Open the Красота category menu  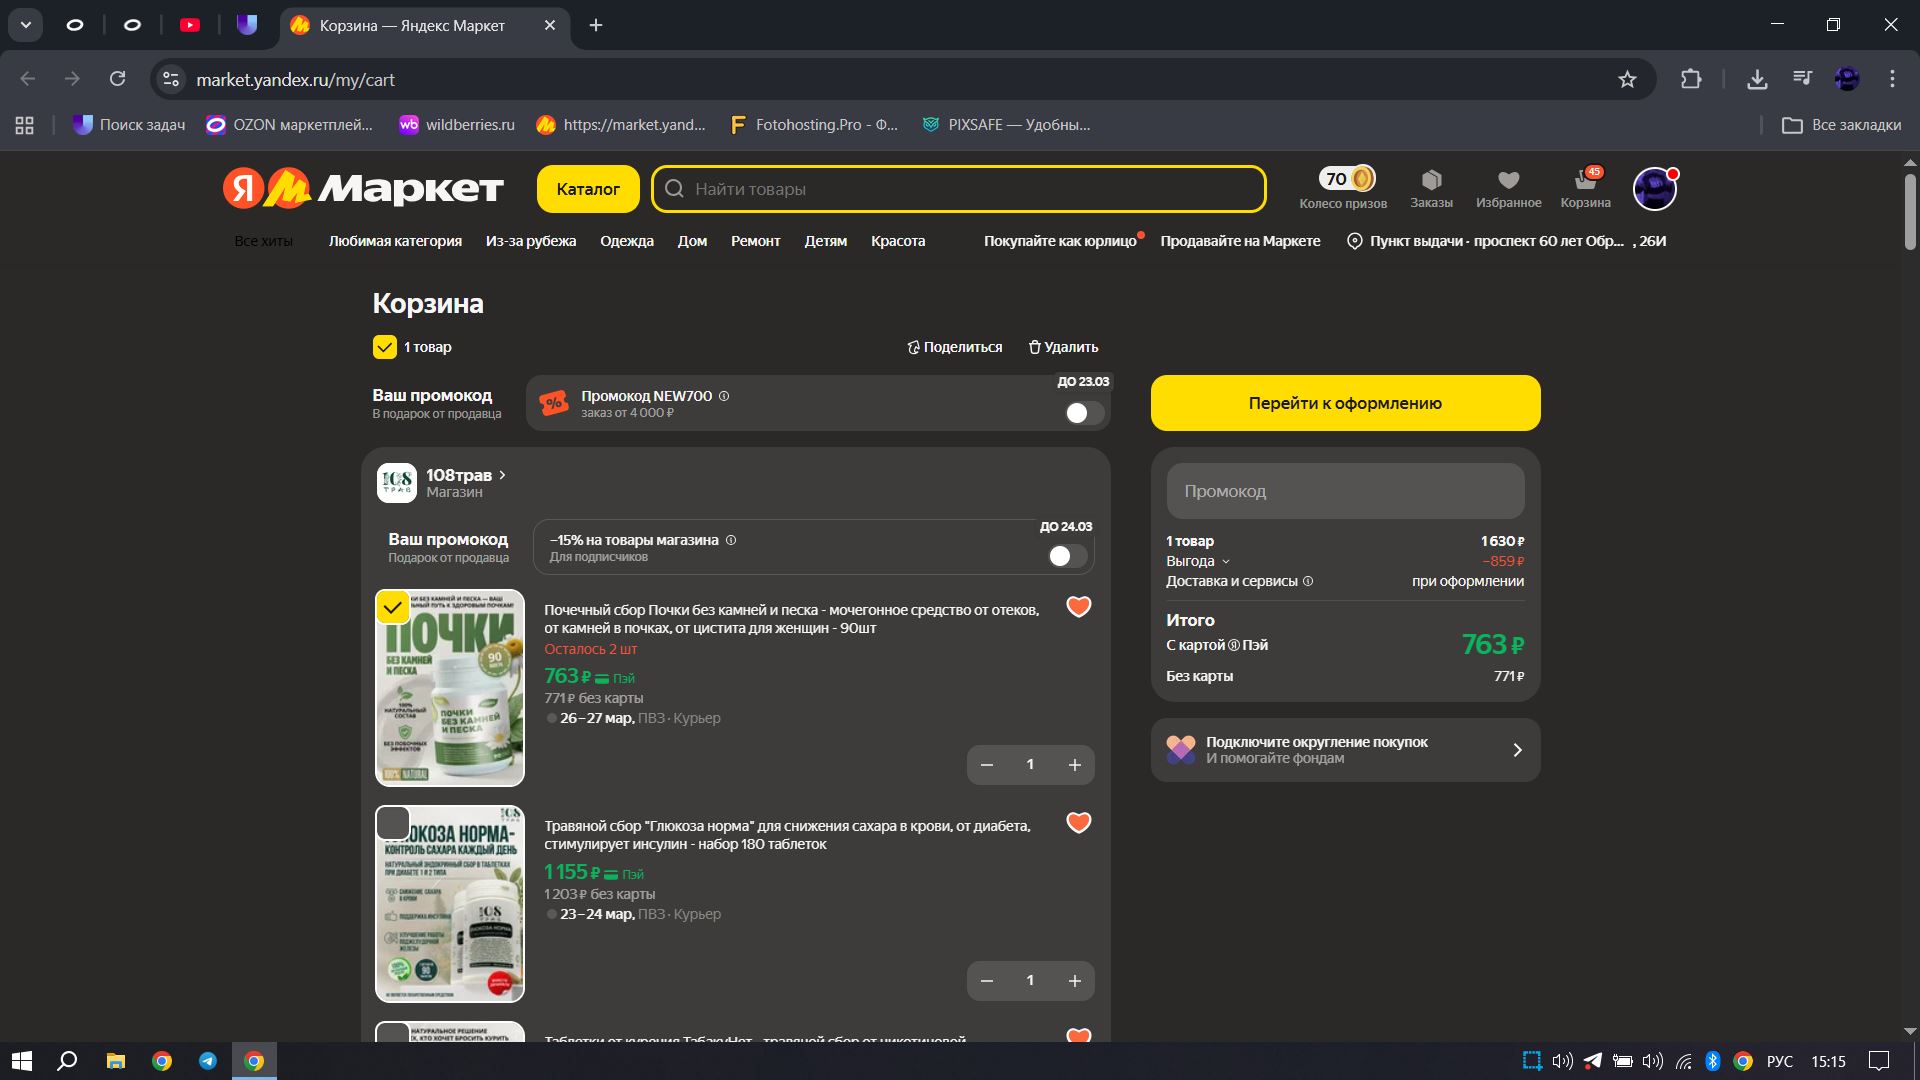click(x=897, y=241)
